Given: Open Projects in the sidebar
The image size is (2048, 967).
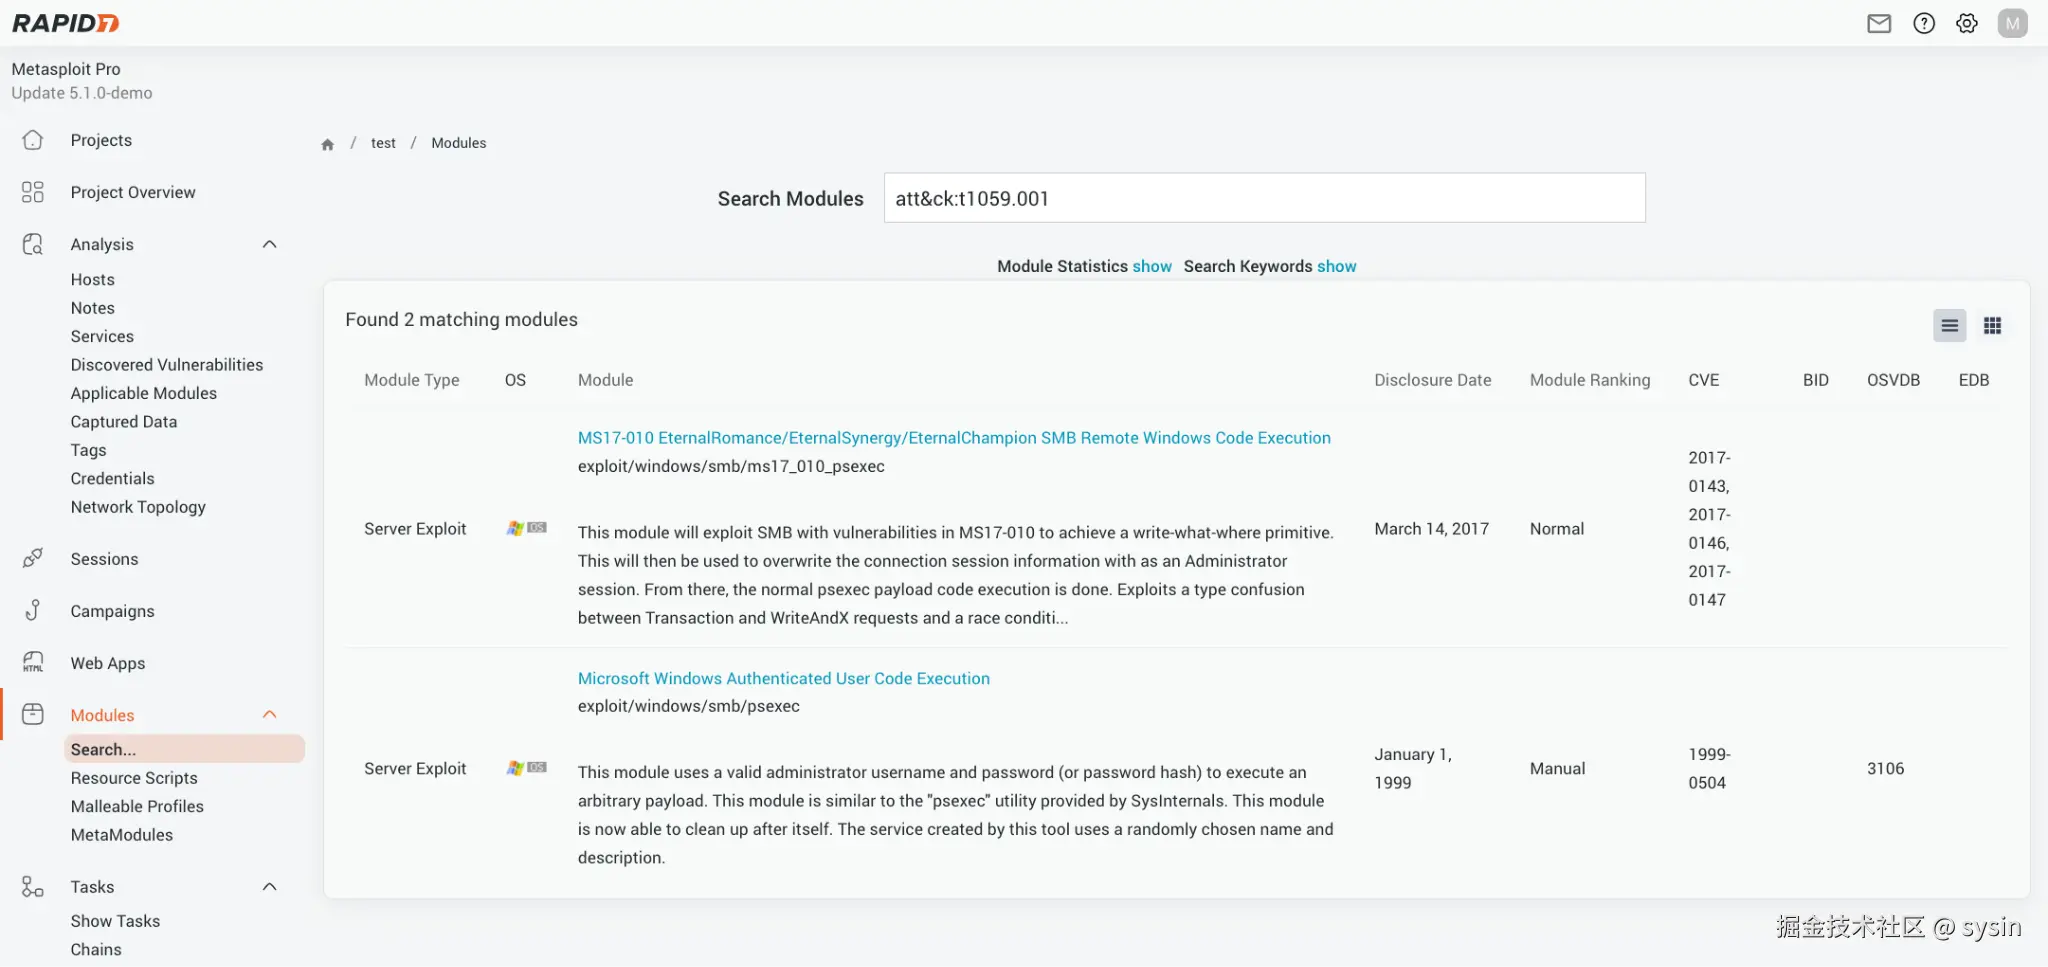Looking at the screenshot, I should pos(101,140).
